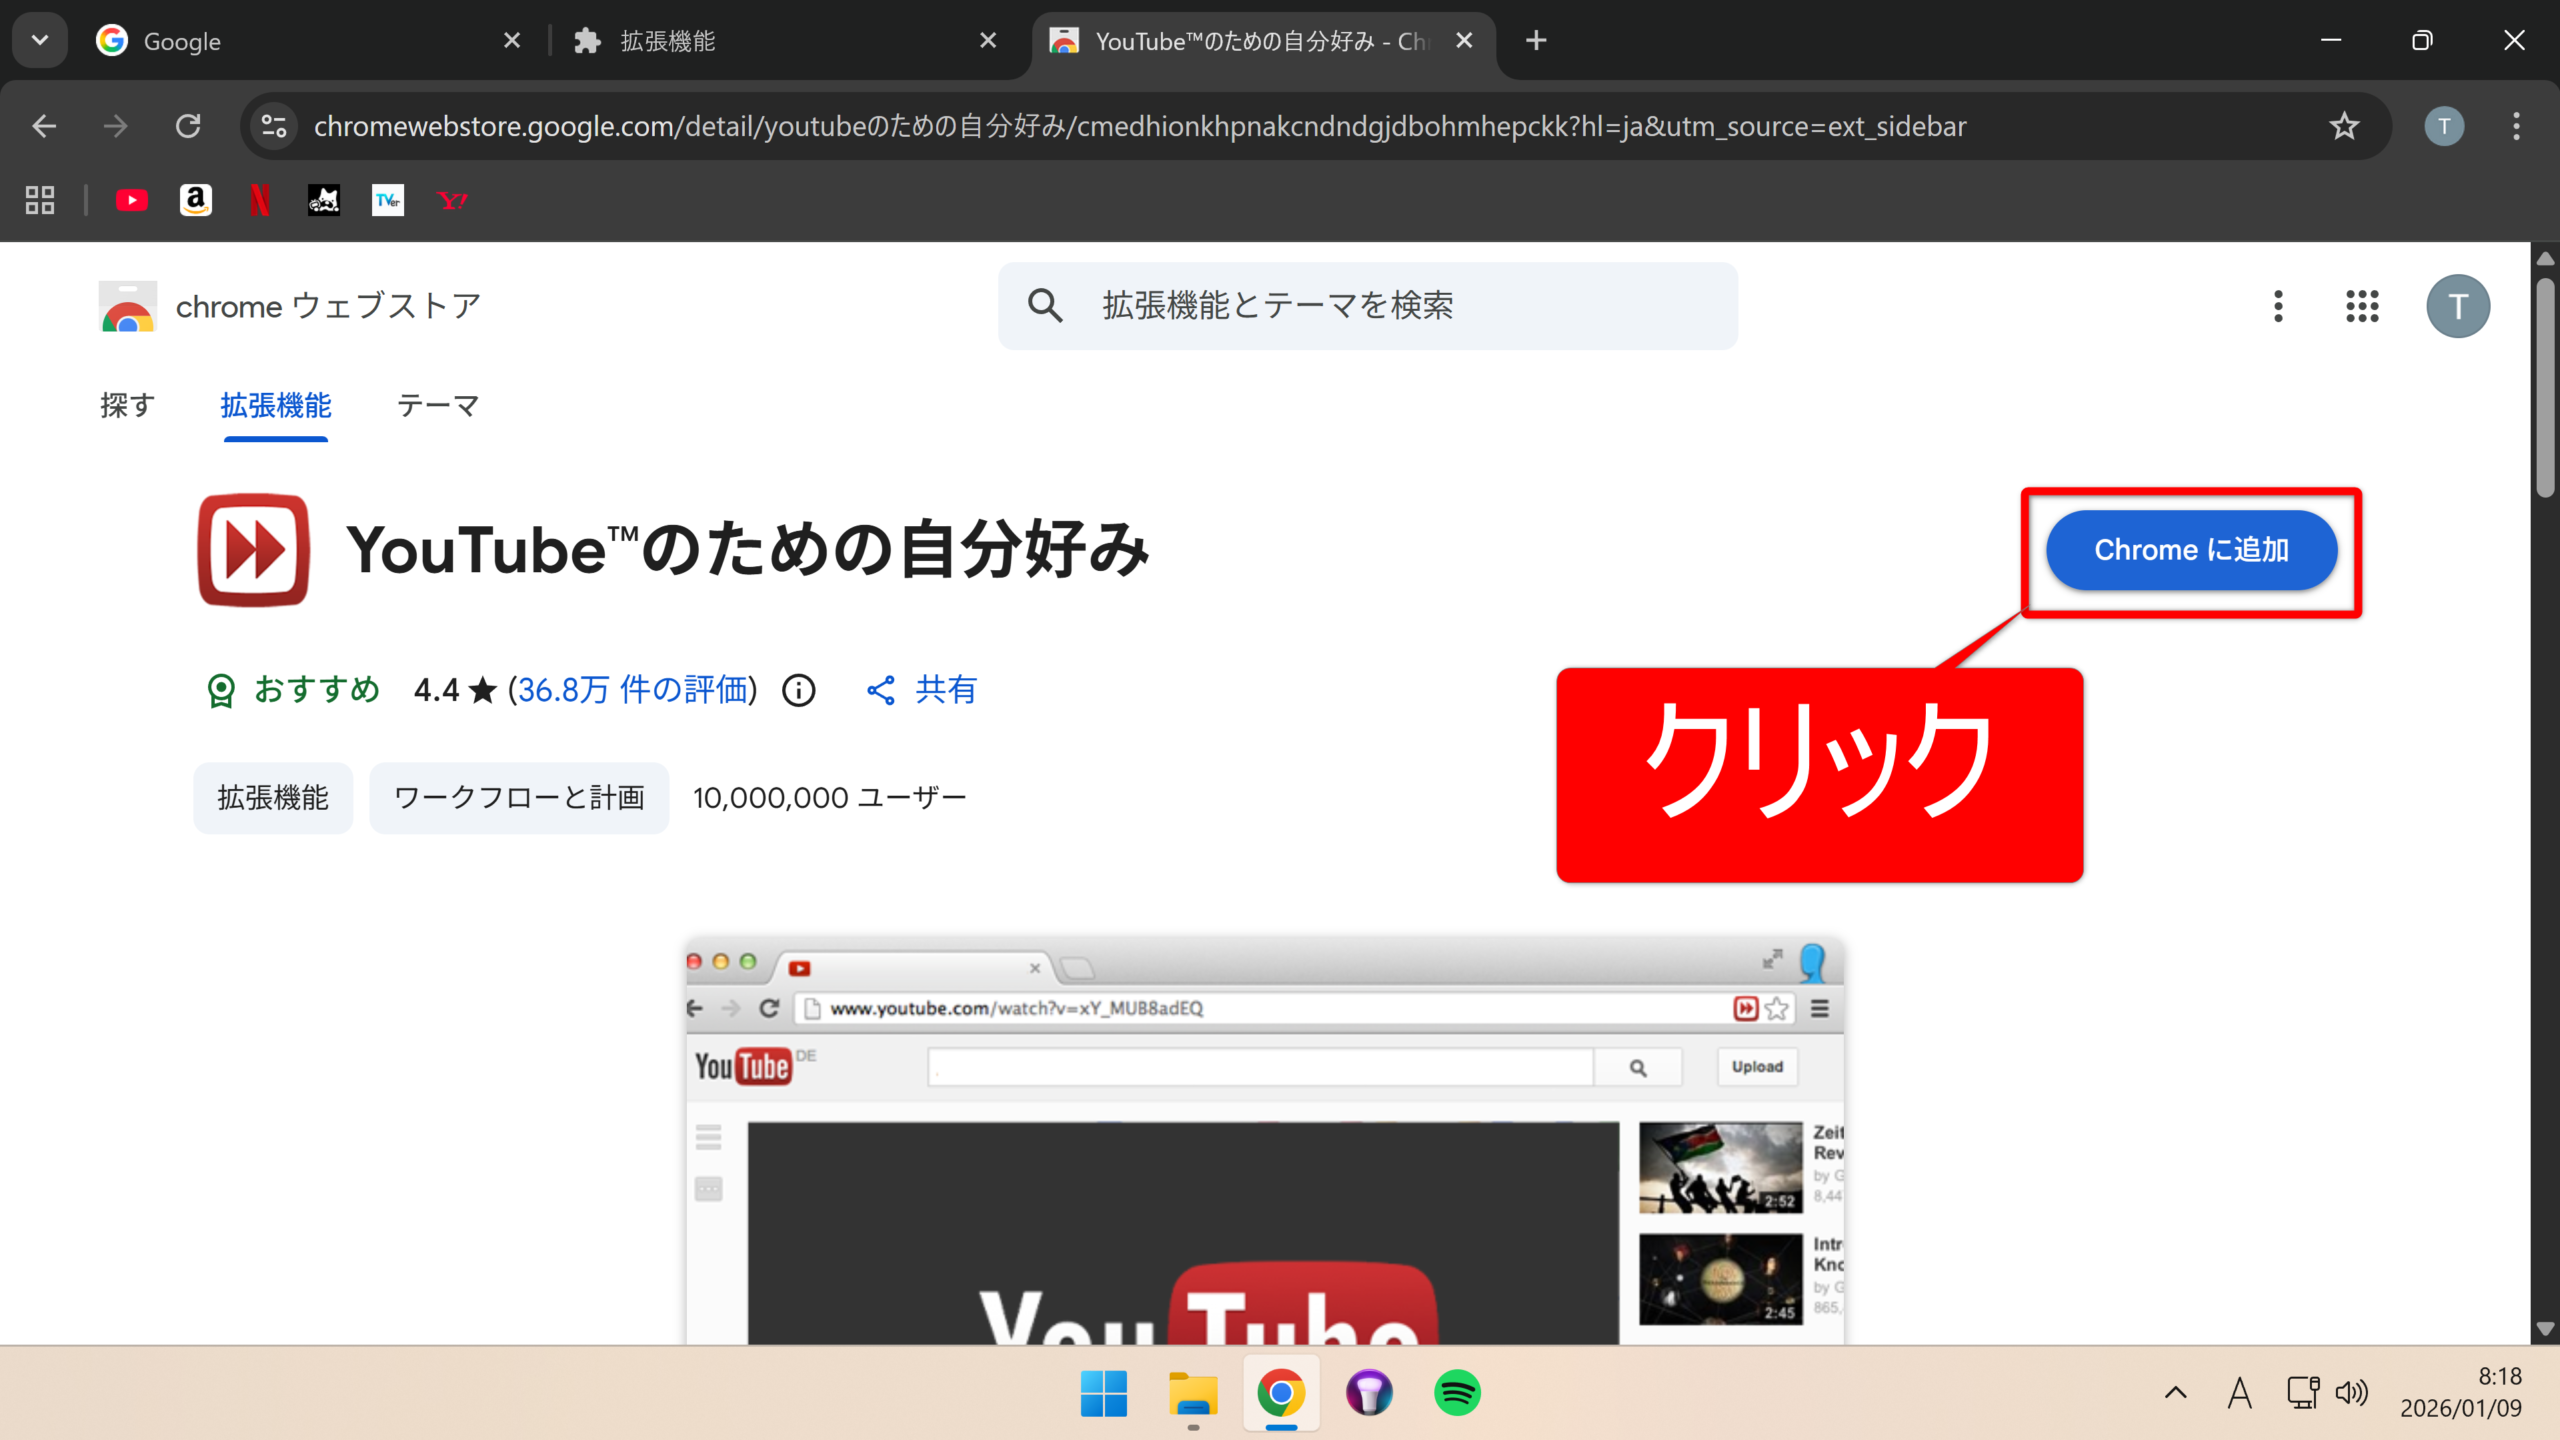Click the rating info circle icon
This screenshot has height=1440, width=2560.
[x=799, y=690]
